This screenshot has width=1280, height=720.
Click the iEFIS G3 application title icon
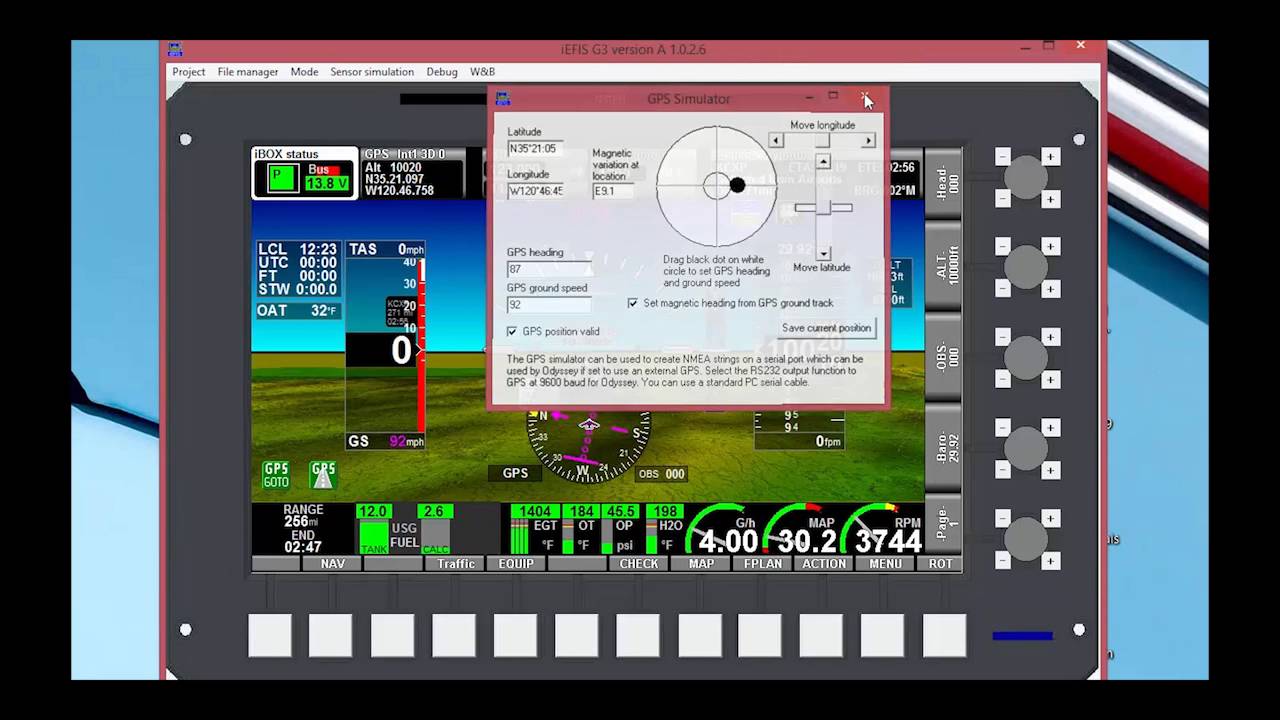coord(175,49)
